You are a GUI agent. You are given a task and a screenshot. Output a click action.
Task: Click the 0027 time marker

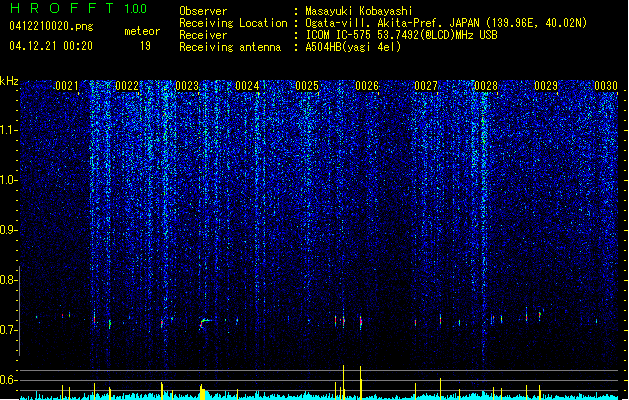pos(426,86)
